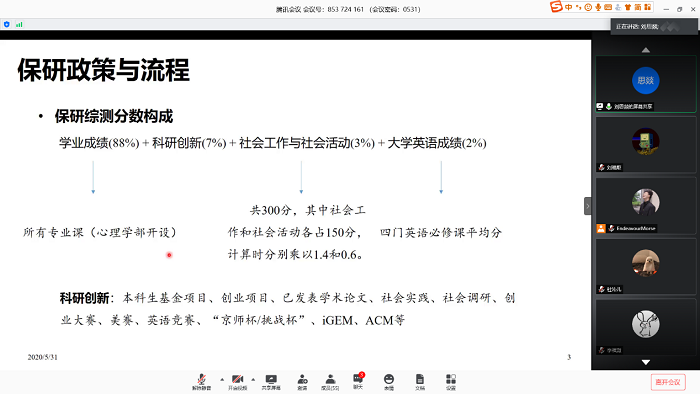Open the Invite participants icon
The height and width of the screenshot is (394, 700).
(x=302, y=382)
